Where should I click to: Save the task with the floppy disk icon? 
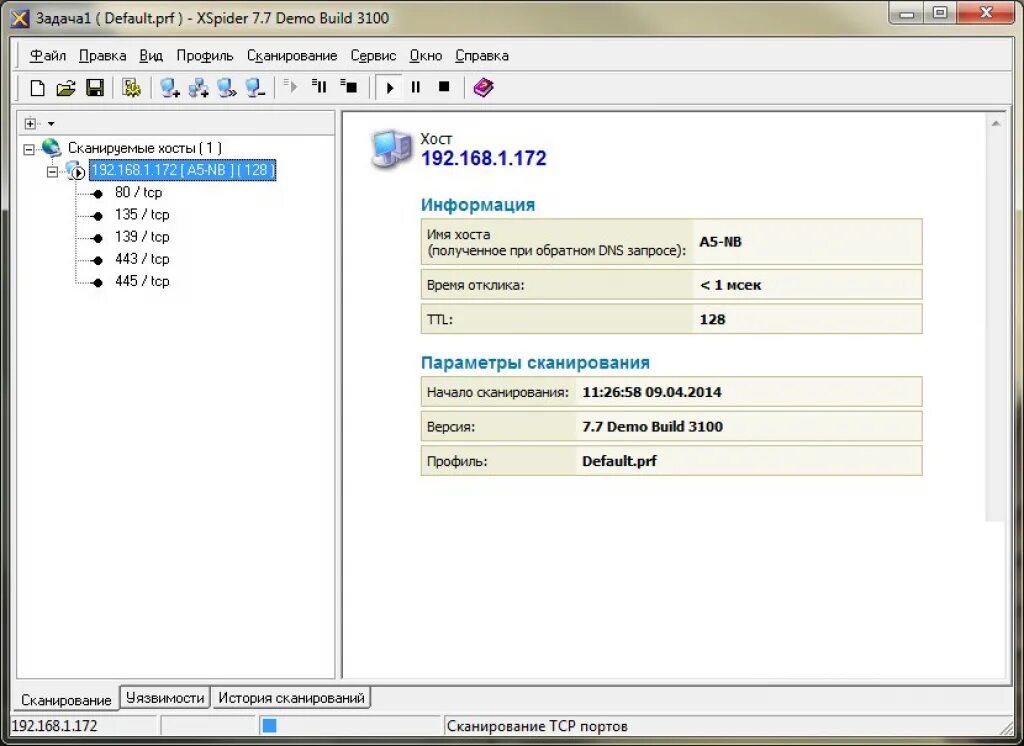[x=95, y=88]
